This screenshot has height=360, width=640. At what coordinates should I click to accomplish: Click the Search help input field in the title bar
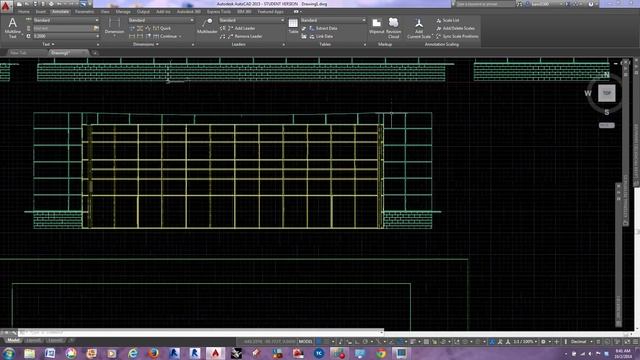tap(484, 4)
